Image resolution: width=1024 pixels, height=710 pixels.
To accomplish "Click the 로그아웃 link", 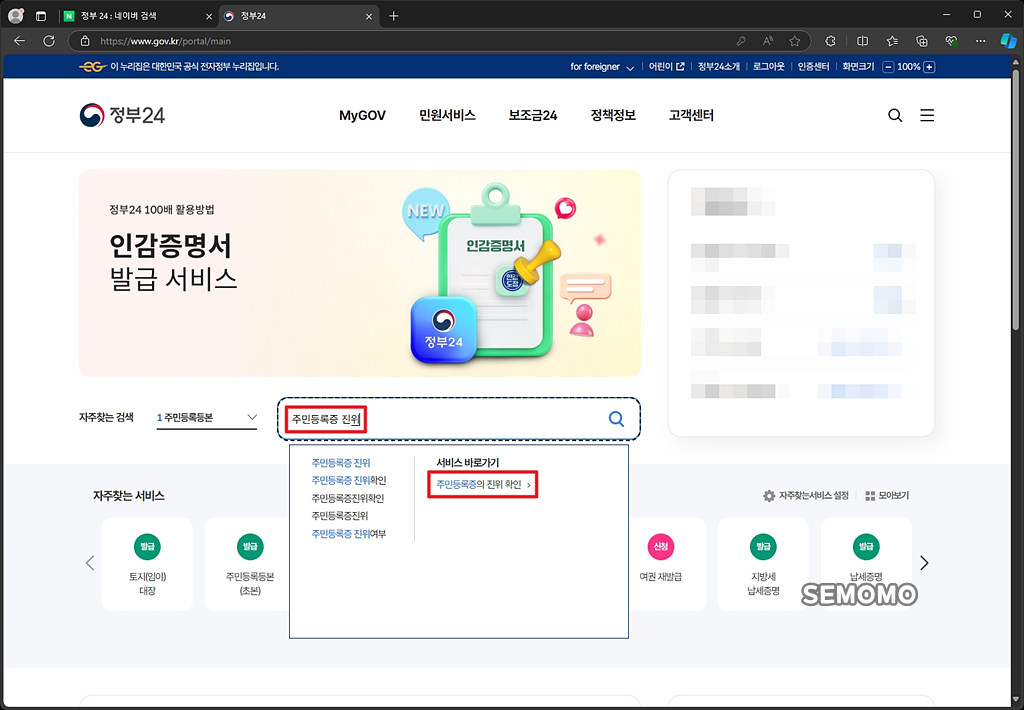I will (x=769, y=67).
